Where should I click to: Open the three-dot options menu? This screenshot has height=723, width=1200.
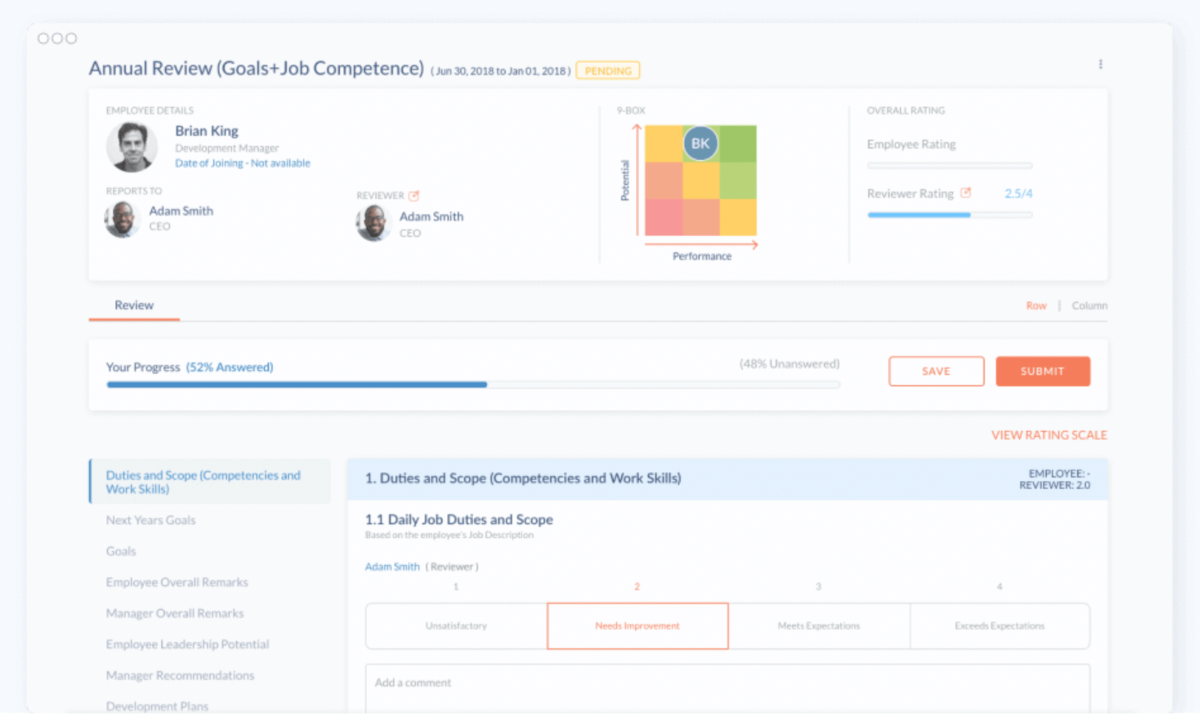1100,63
